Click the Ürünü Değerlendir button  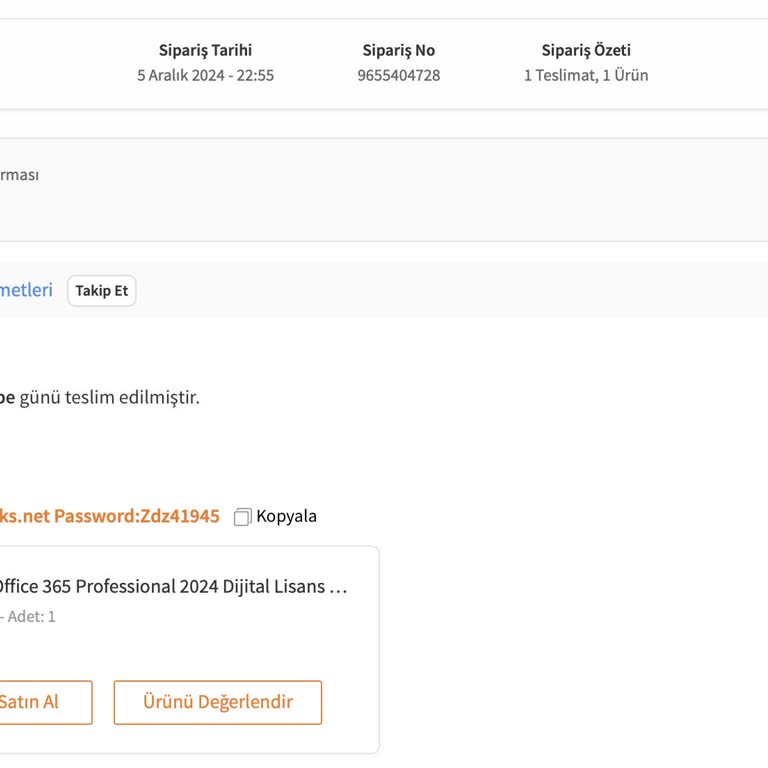click(x=218, y=702)
